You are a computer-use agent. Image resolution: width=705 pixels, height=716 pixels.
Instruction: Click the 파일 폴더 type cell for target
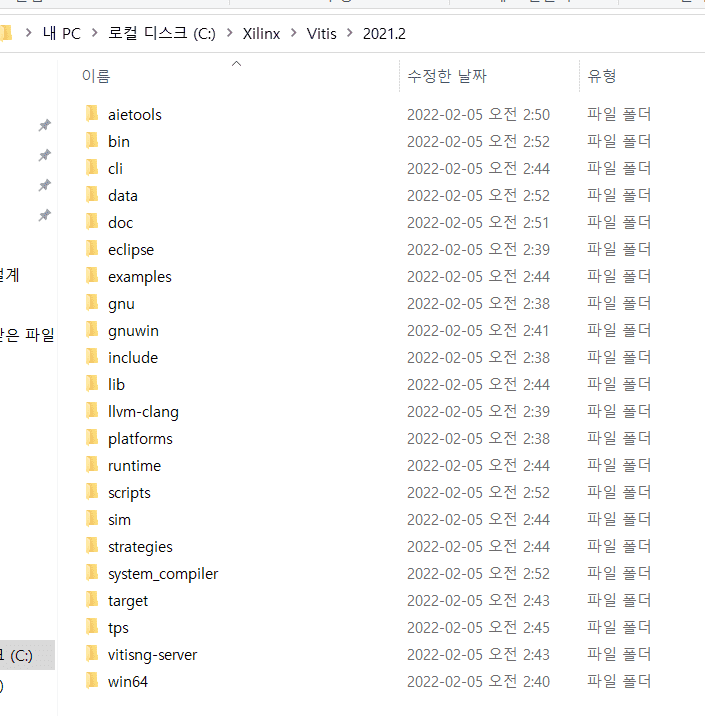(x=619, y=600)
